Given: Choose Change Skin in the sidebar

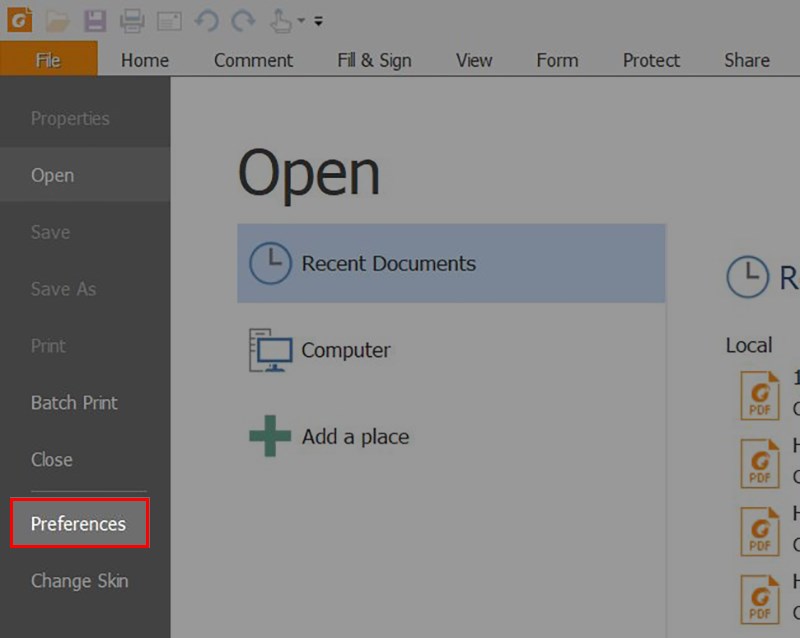Looking at the screenshot, I should [80, 581].
